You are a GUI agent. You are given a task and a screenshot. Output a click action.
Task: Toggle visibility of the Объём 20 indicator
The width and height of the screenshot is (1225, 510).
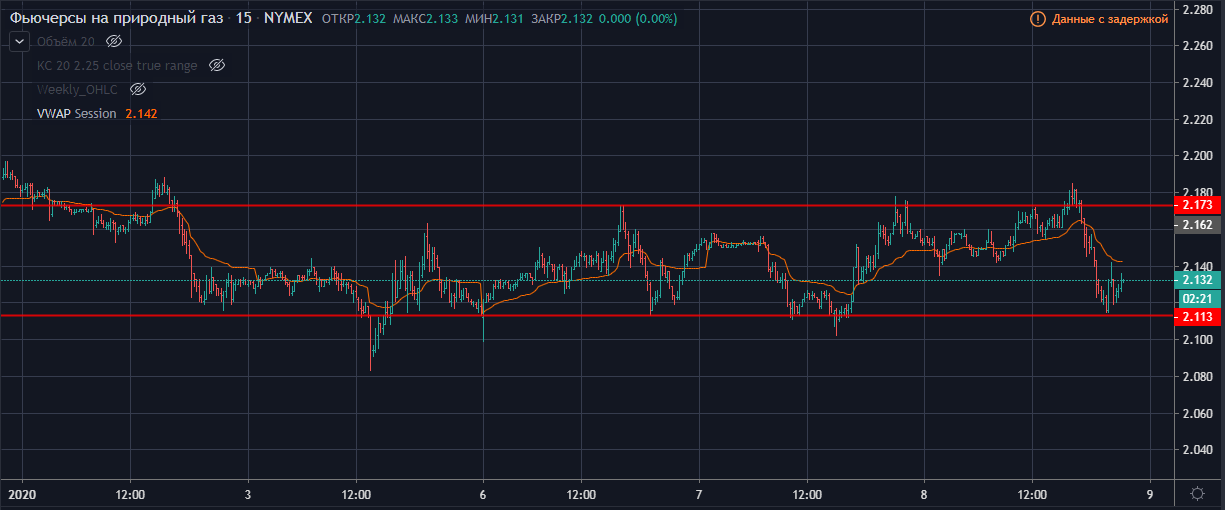[x=114, y=41]
